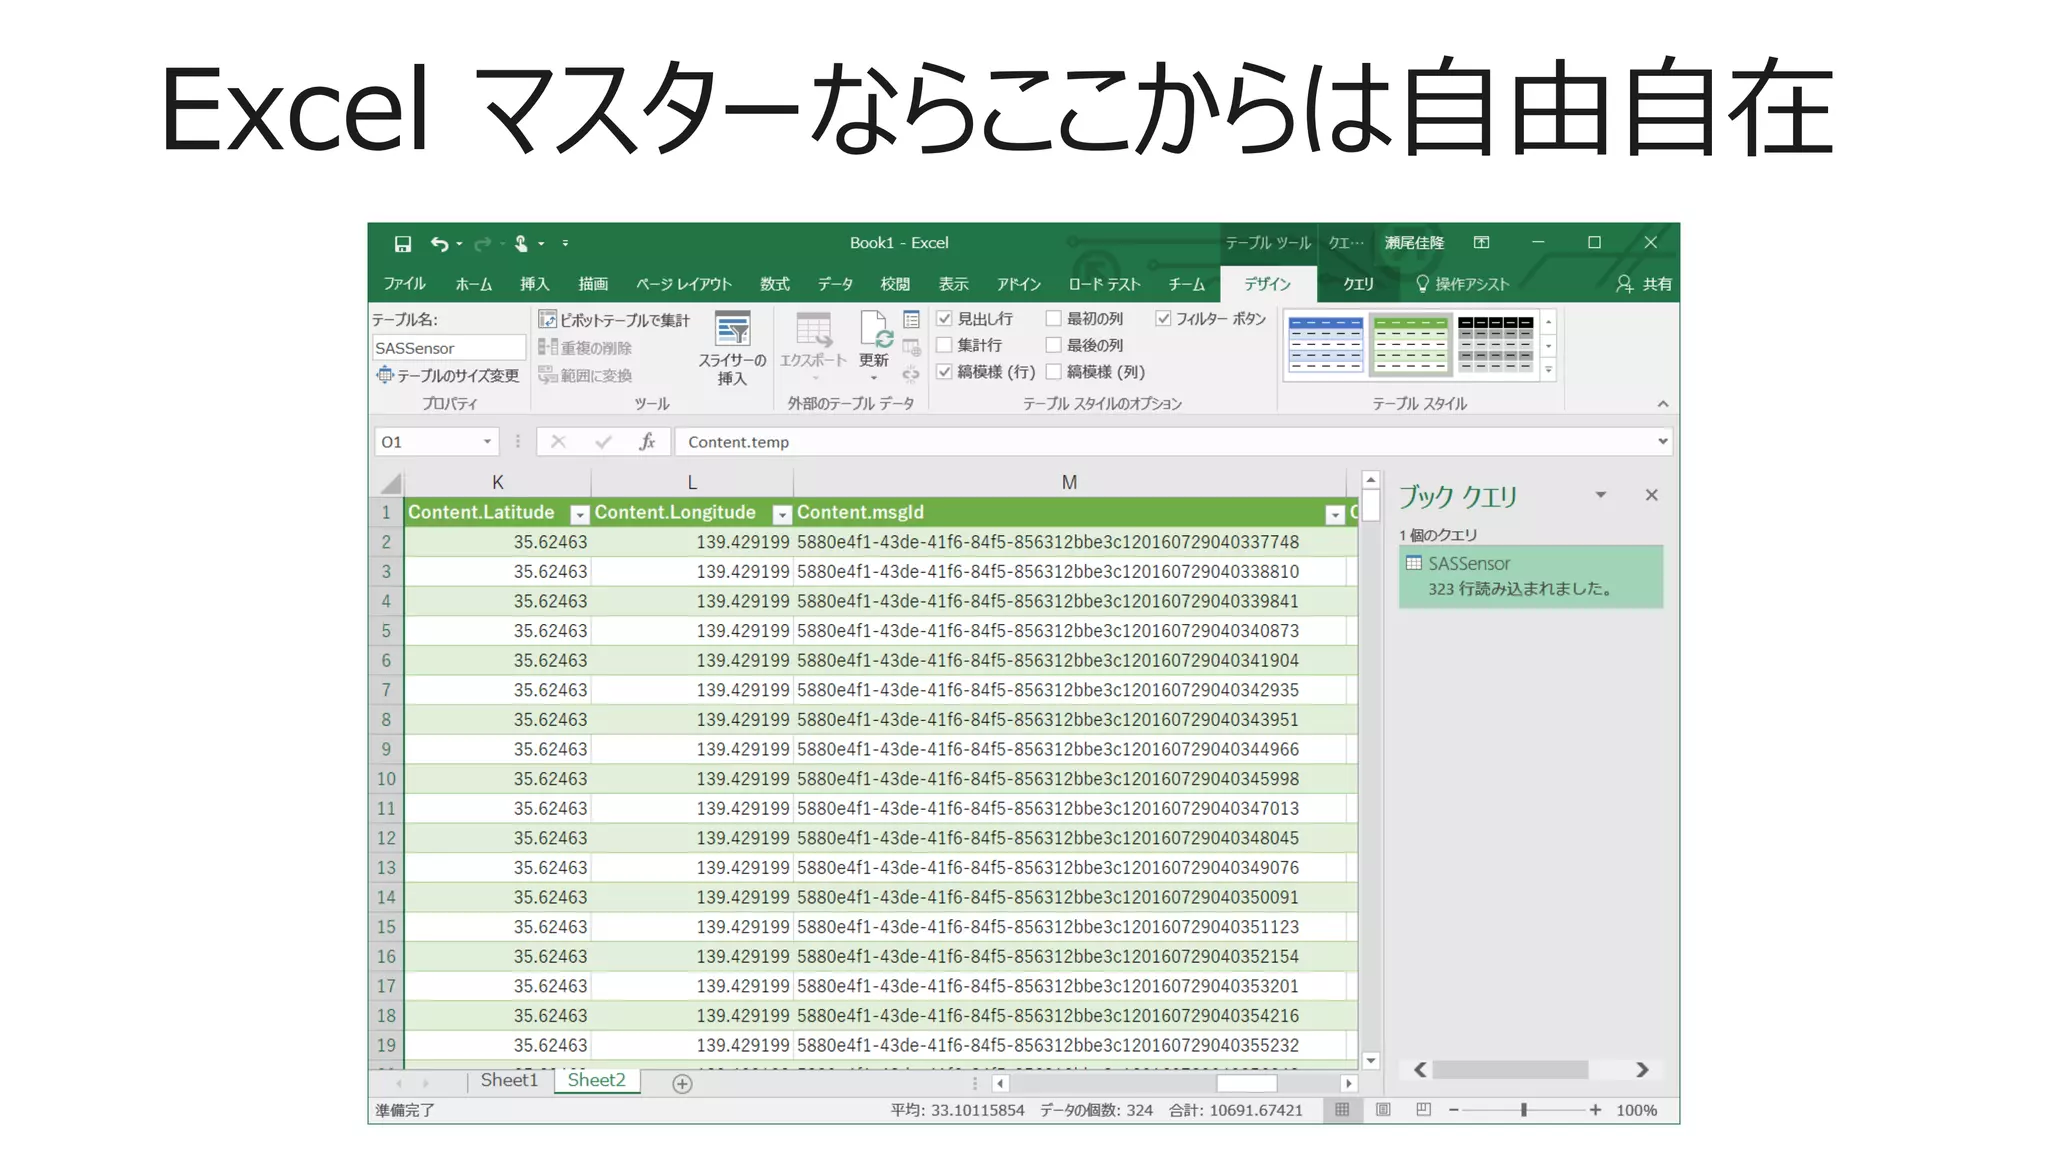Collapse the ribbon with the chevron

coord(1662,404)
